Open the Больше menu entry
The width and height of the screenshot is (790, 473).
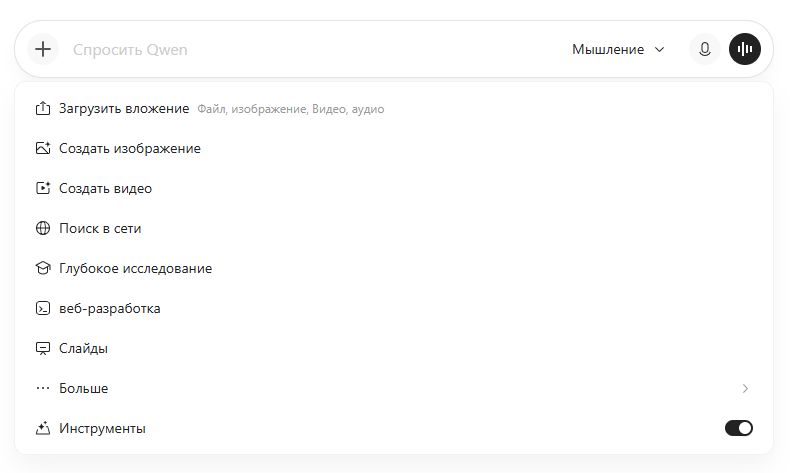click(x=394, y=388)
